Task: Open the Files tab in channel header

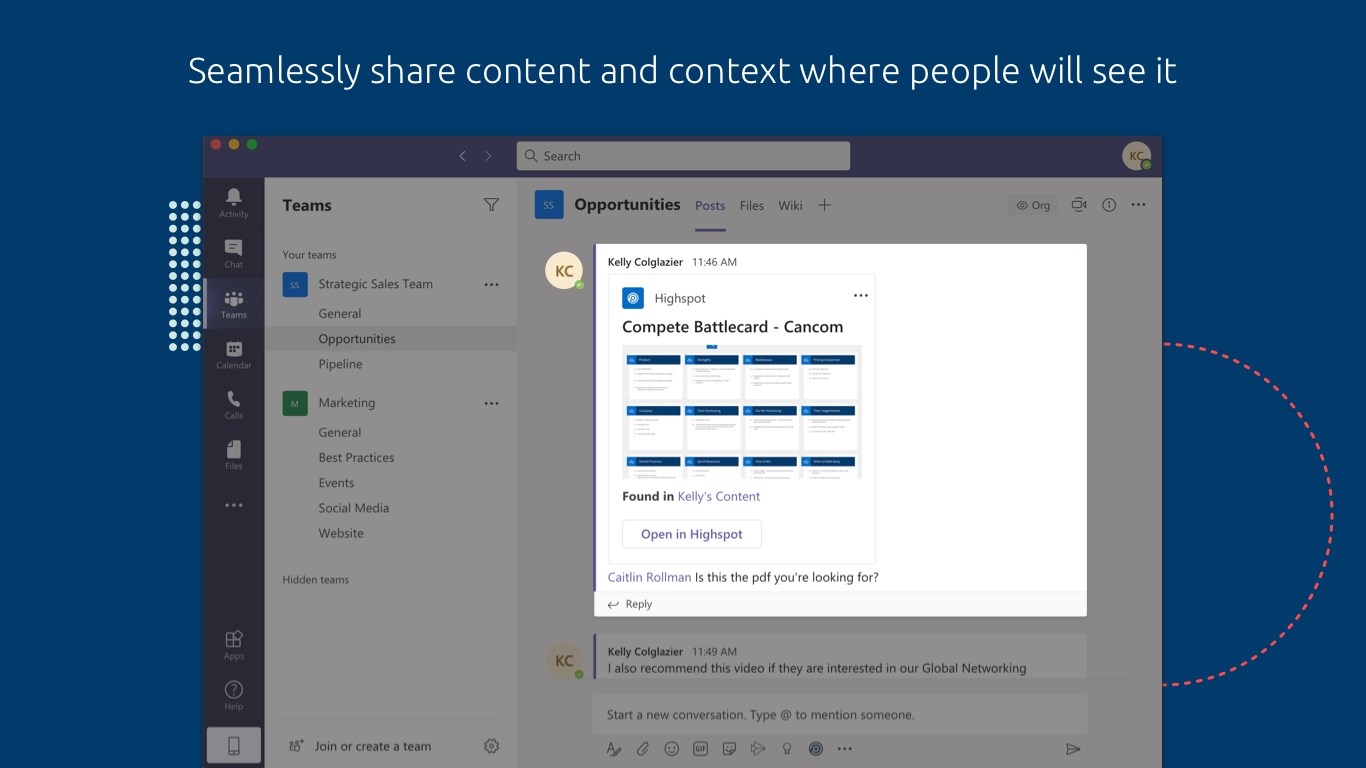Action: coord(752,205)
